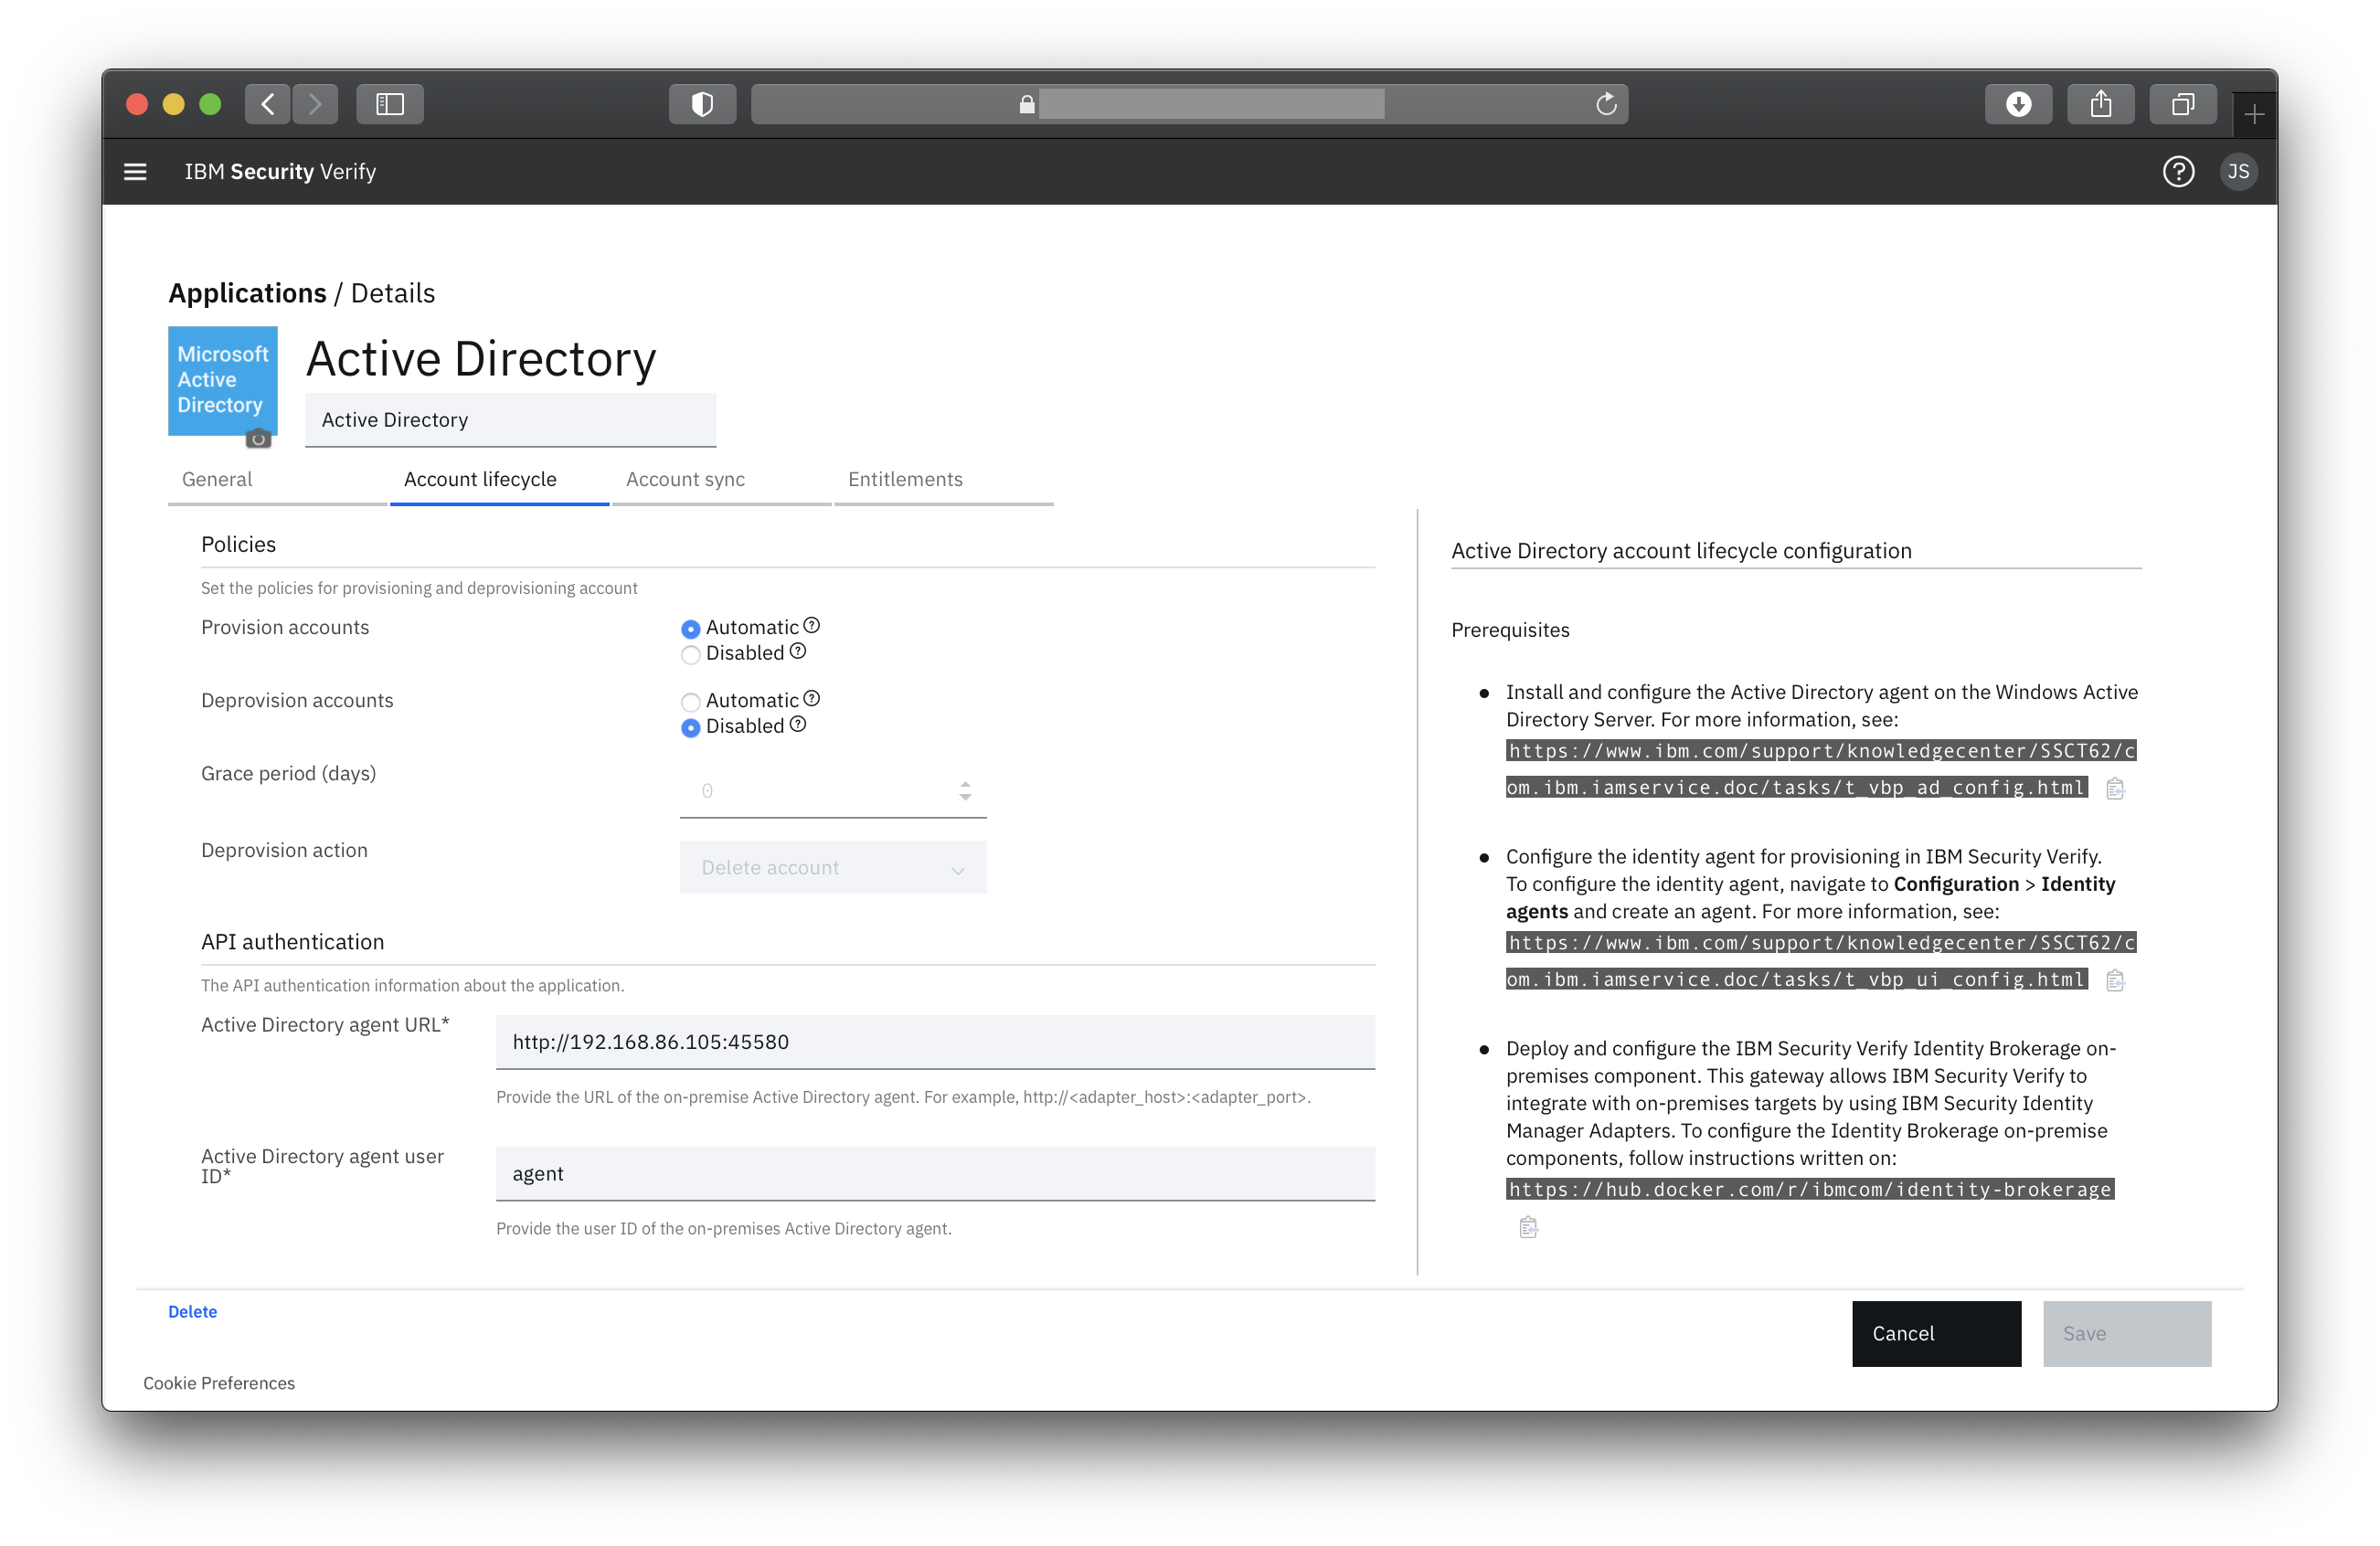Copy the t_vbp_ui_config documentation URL
Screen dimensions: 2380x1546
tap(2115, 981)
